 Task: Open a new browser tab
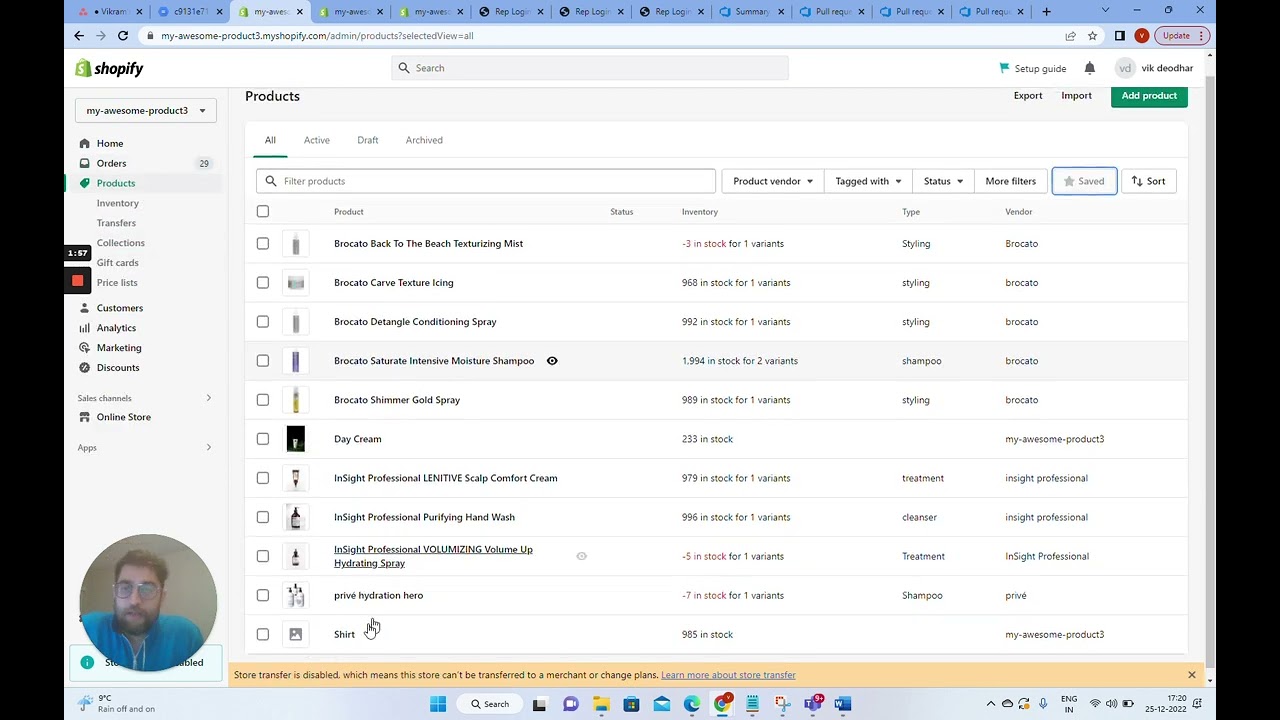tap(1047, 11)
